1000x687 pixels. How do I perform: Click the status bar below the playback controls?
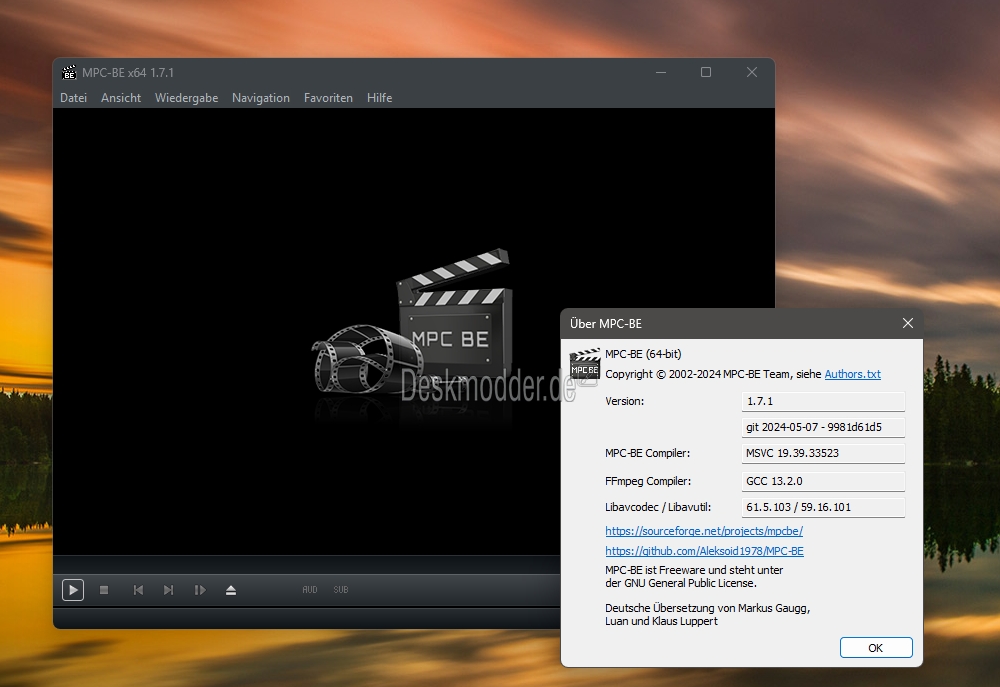307,617
